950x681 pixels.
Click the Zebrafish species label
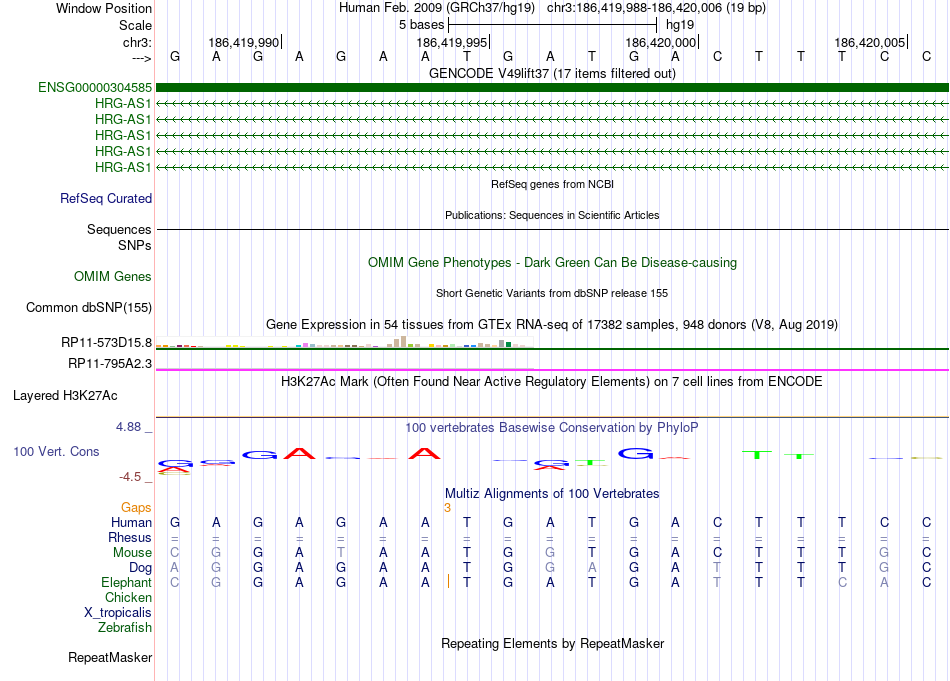pos(125,628)
